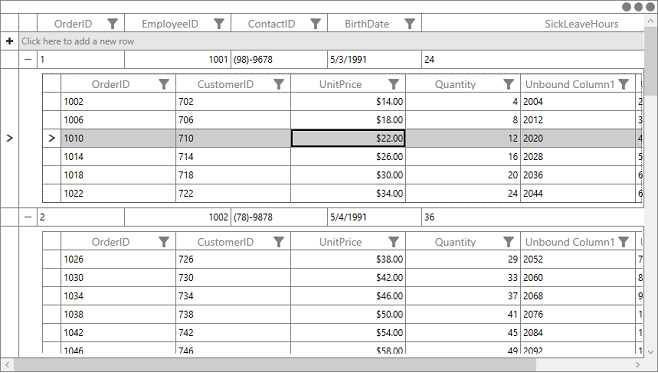This screenshot has width=658, height=373.
Task: Filter CustomerID in first child grid
Action: click(x=279, y=84)
